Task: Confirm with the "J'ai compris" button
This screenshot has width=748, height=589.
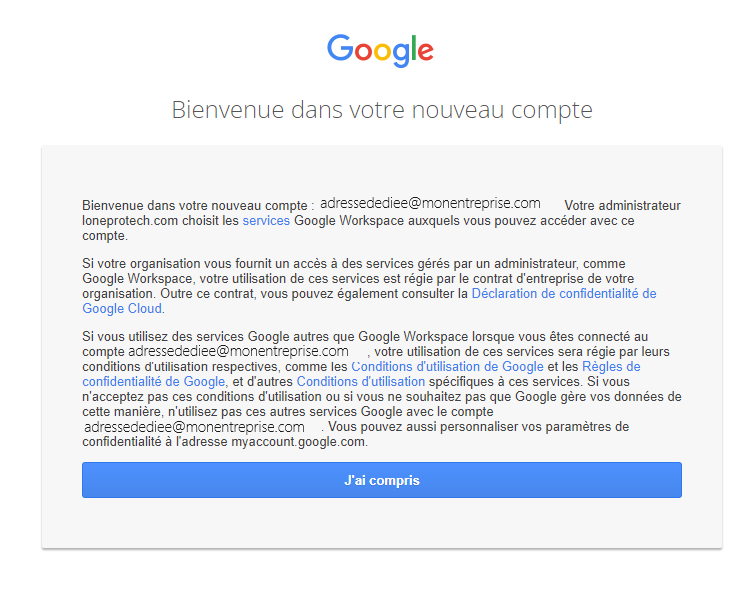Action: [382, 480]
